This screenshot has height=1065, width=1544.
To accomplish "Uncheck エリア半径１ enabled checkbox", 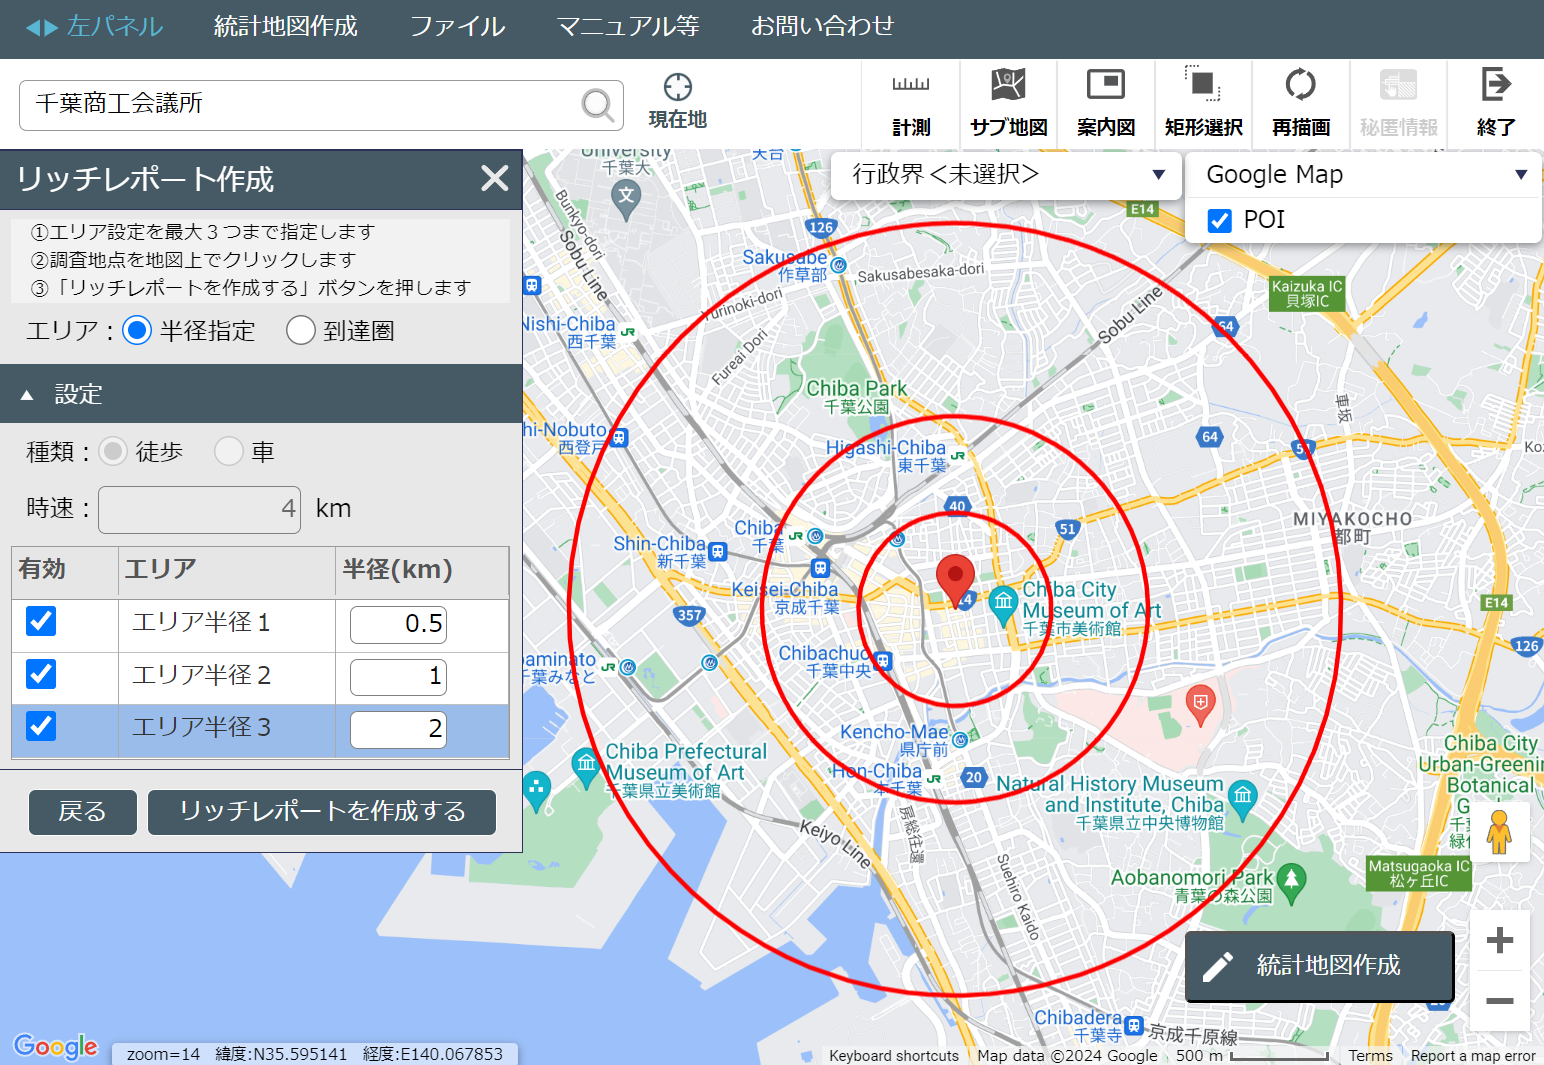I will pos(41,621).
